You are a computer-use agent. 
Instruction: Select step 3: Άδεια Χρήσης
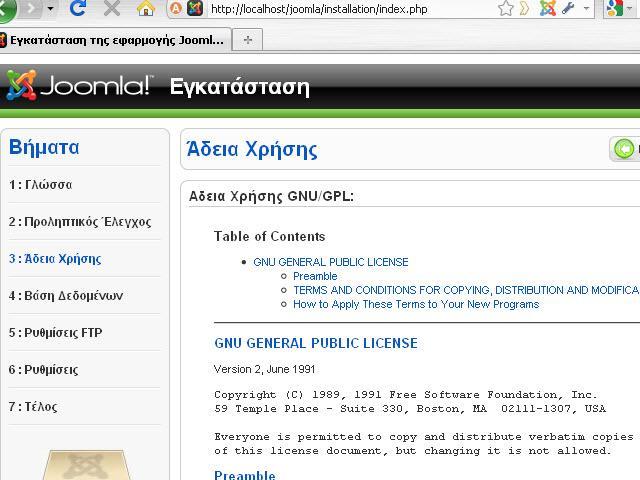(x=55, y=259)
